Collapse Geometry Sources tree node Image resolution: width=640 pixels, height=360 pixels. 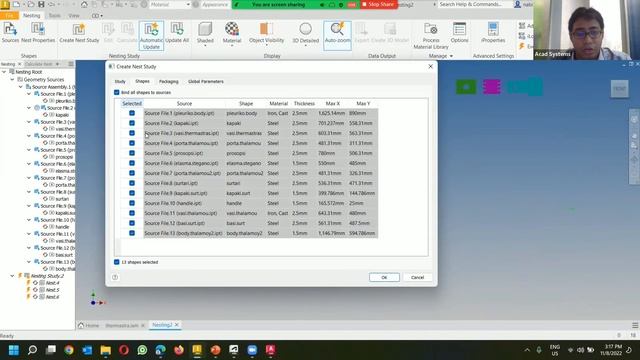(x=12, y=80)
